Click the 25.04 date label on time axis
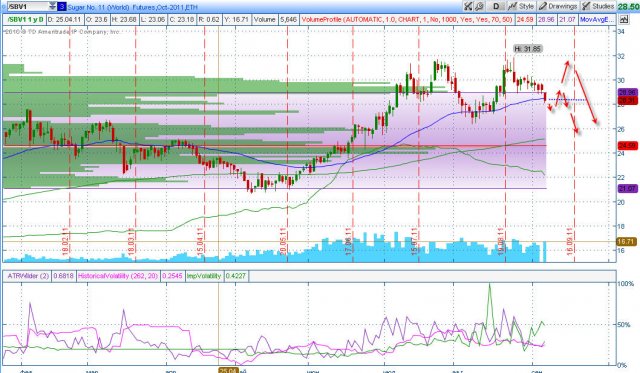 coord(228,370)
